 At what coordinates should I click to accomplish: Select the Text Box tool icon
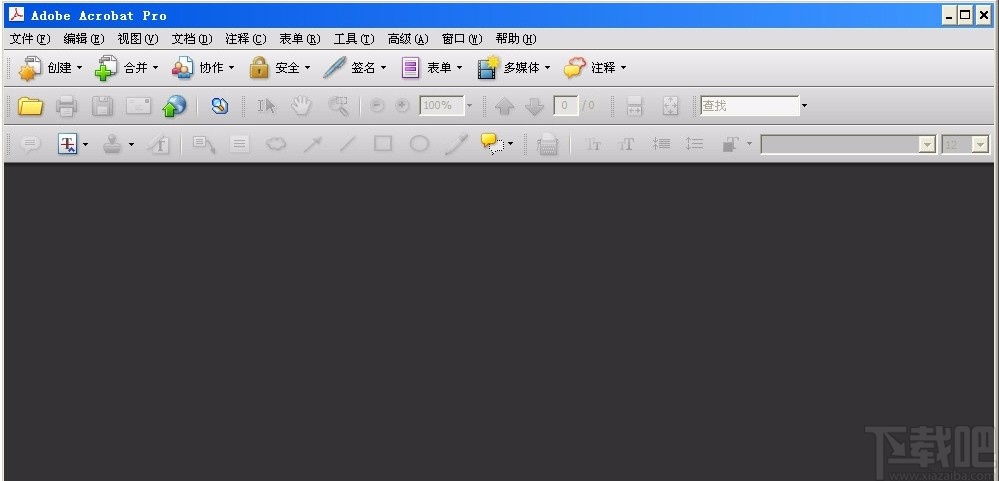pyautogui.click(x=240, y=145)
